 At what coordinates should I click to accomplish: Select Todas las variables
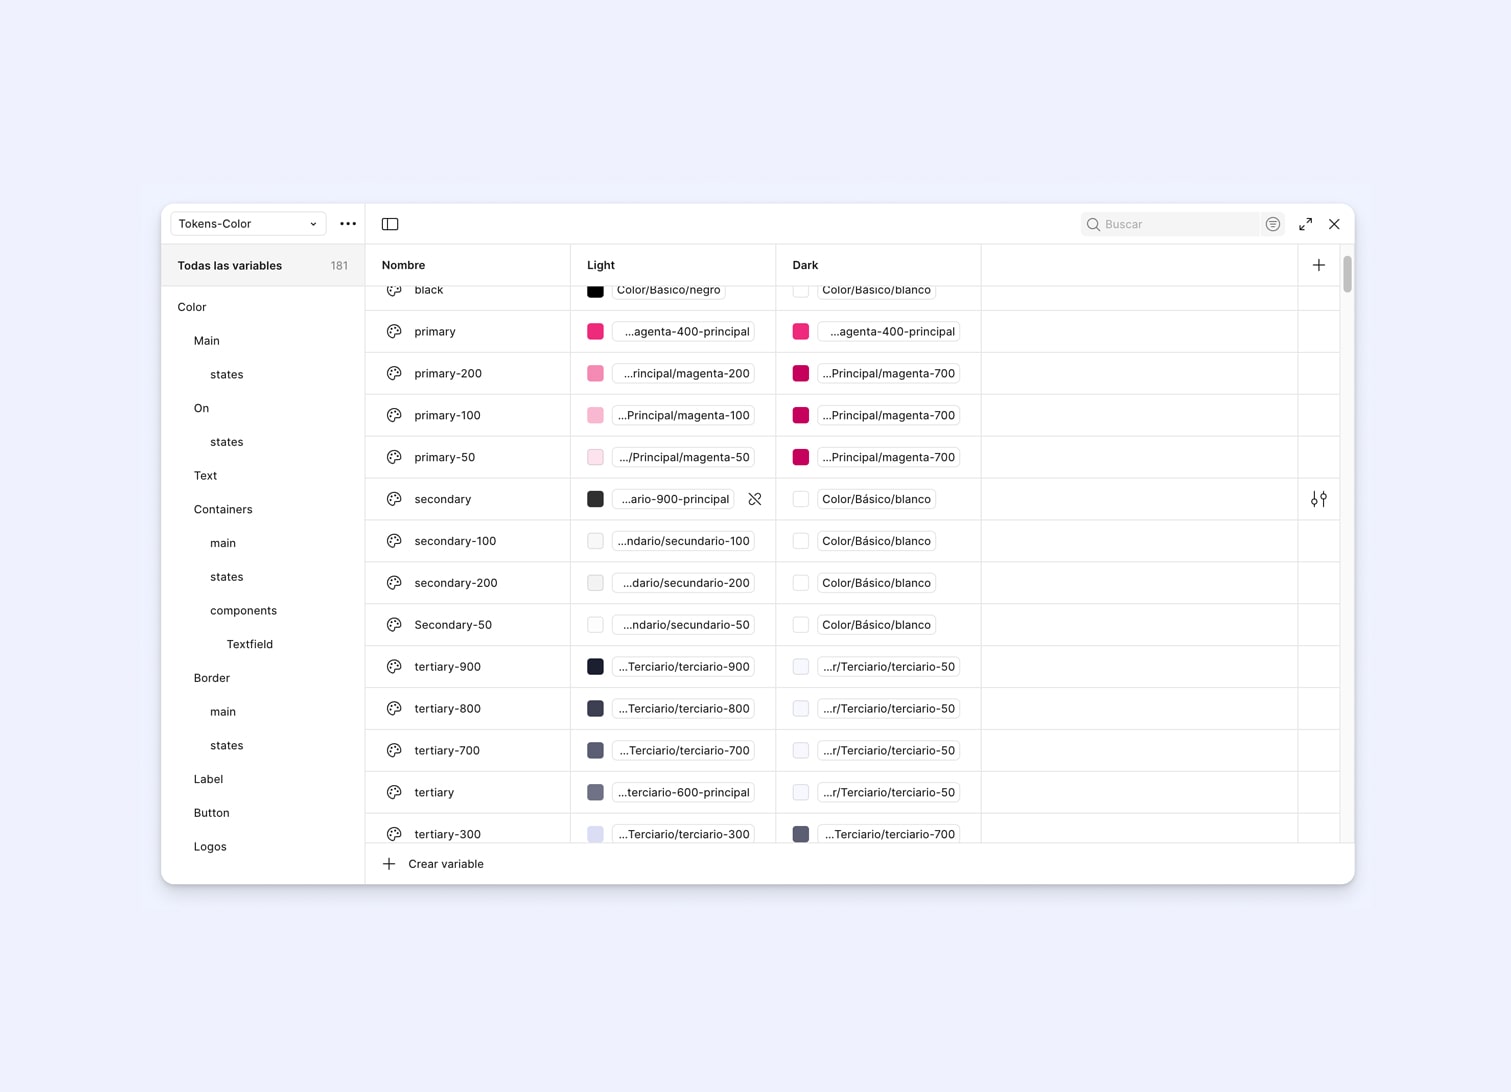click(x=230, y=265)
